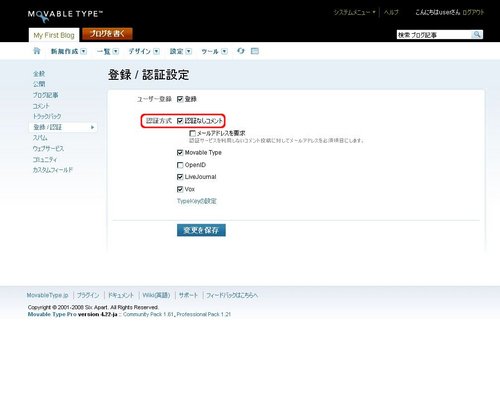Open the Wiki(英語) footer link
Image resolution: width=500 pixels, height=394 pixels.
click(x=156, y=295)
